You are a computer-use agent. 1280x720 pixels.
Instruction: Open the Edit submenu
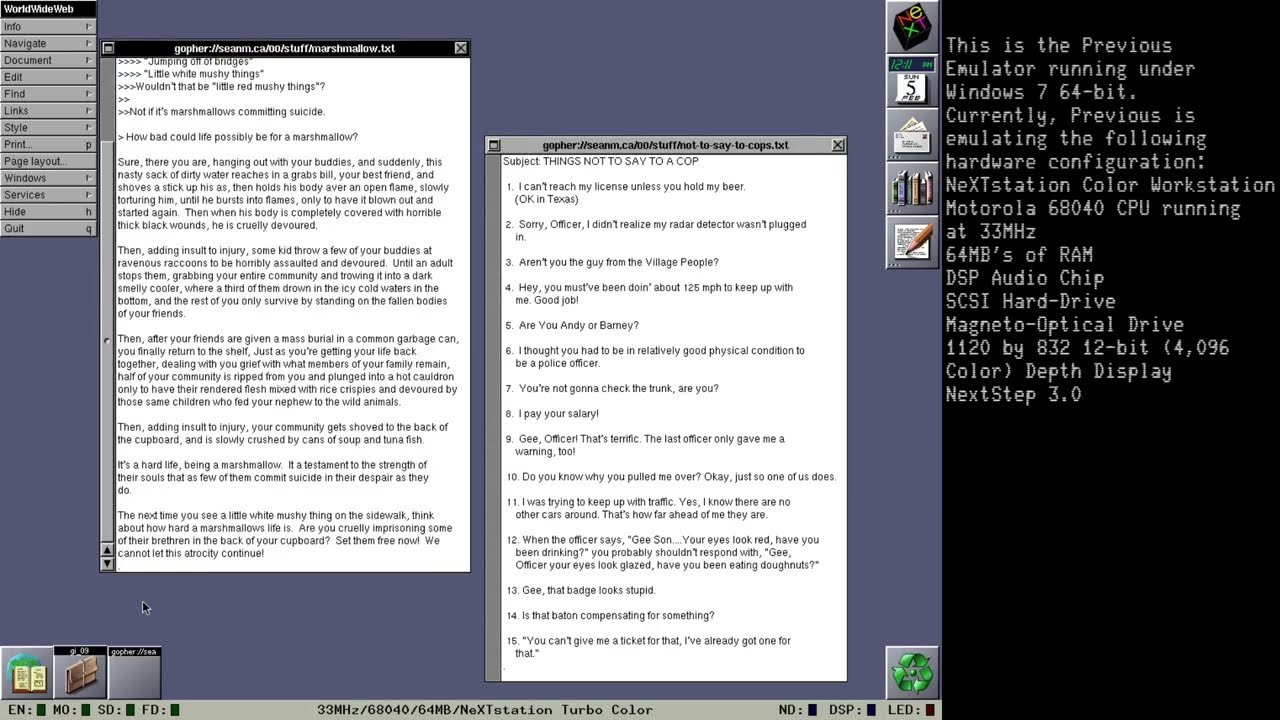(x=48, y=77)
